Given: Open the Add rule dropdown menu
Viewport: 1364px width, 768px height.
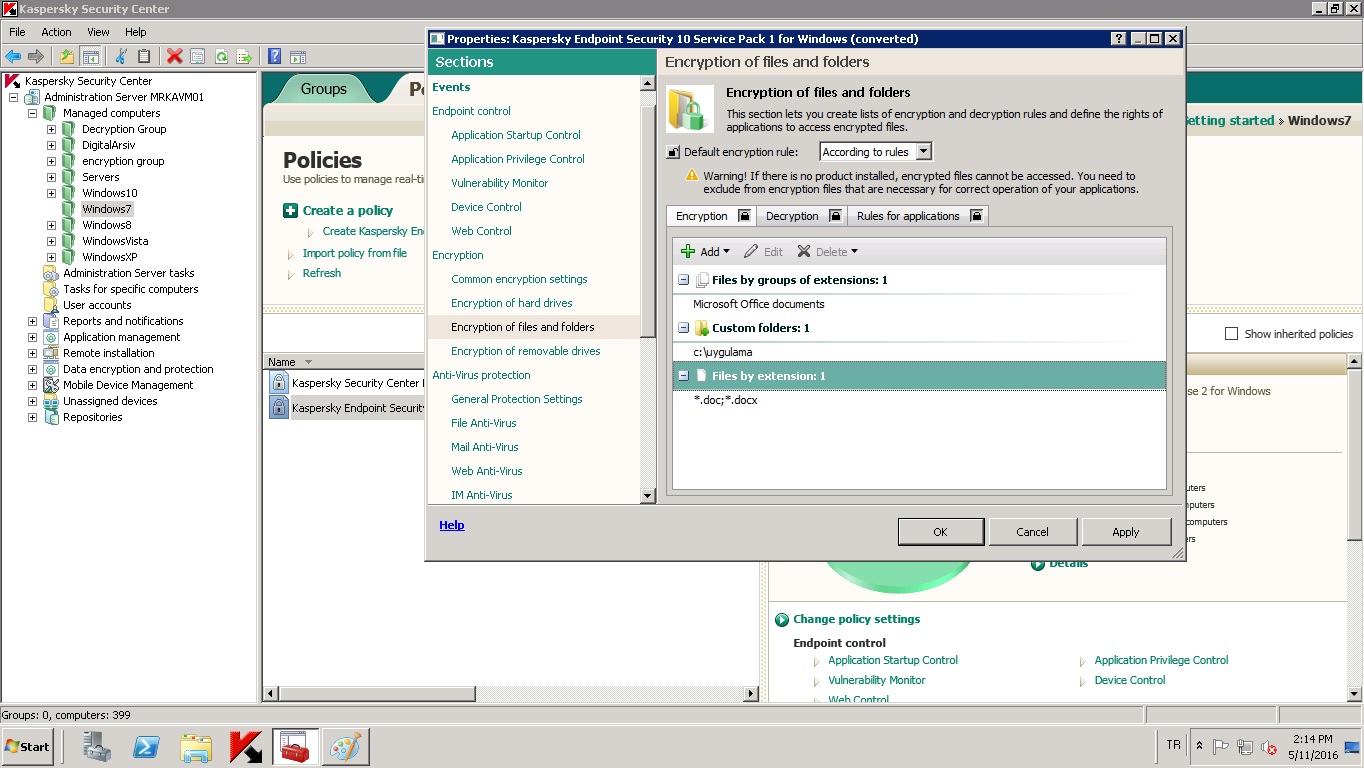Looking at the screenshot, I should (705, 252).
